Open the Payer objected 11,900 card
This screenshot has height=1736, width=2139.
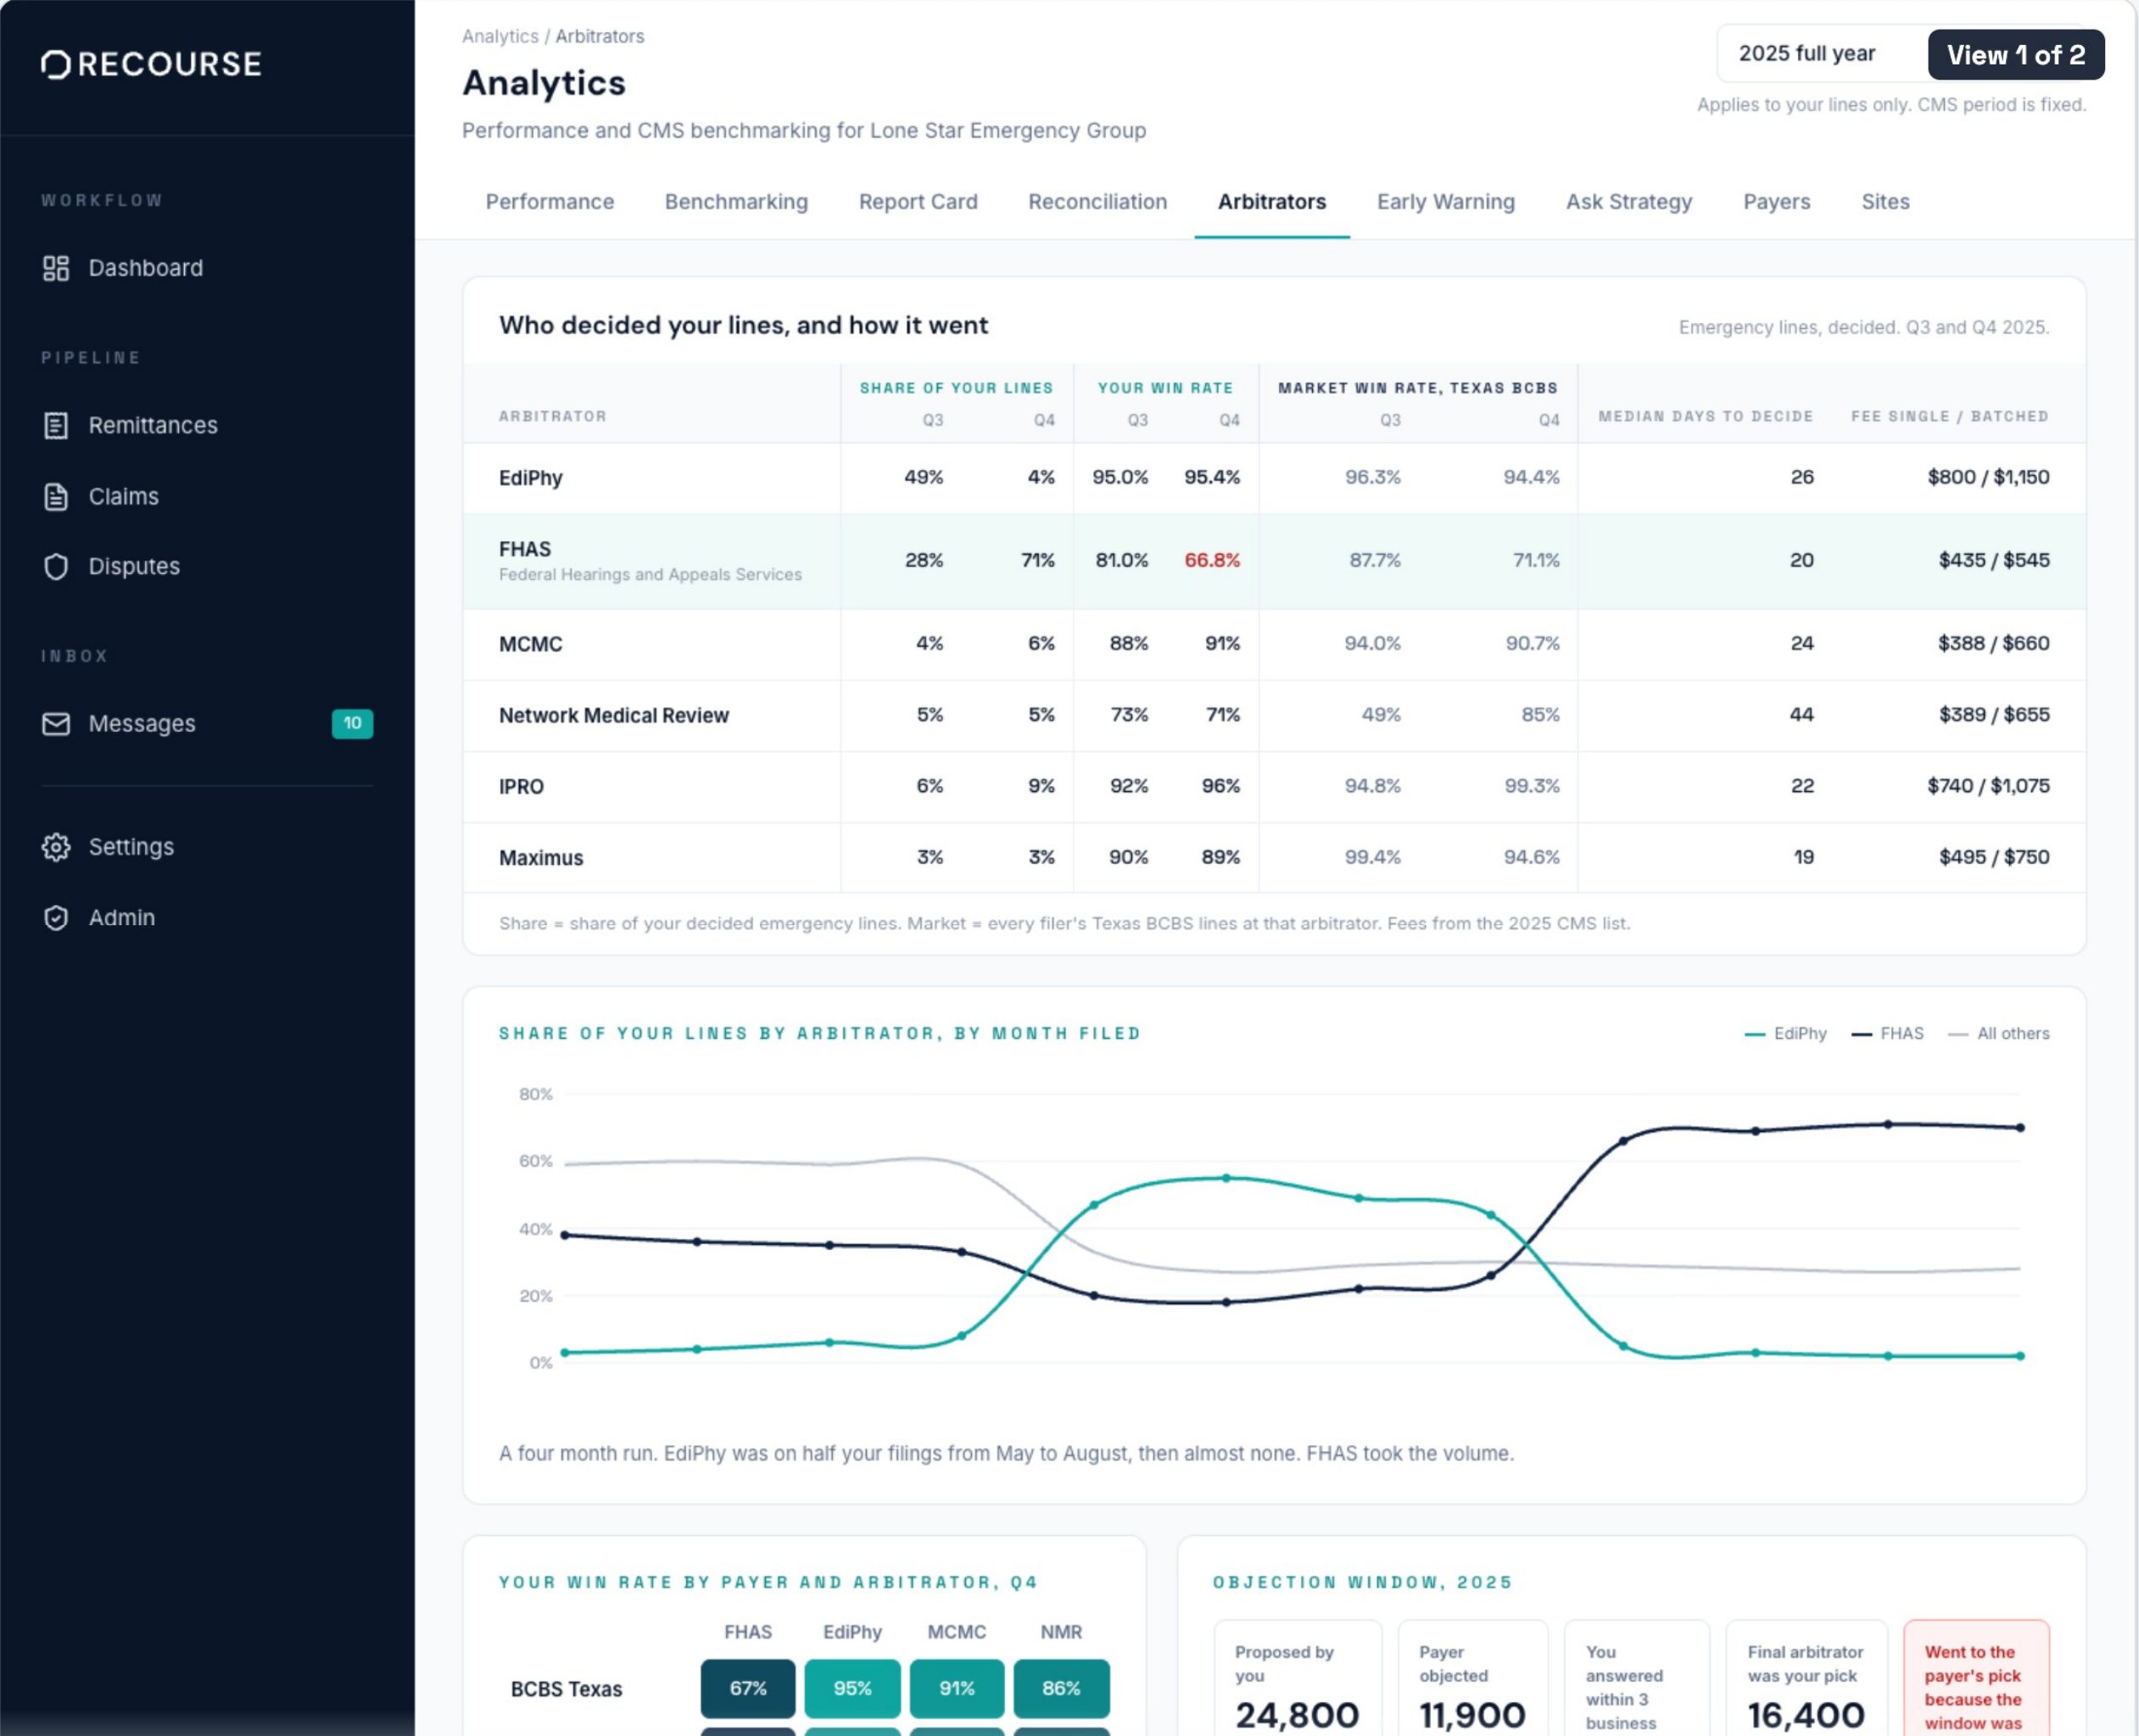pyautogui.click(x=1473, y=1679)
